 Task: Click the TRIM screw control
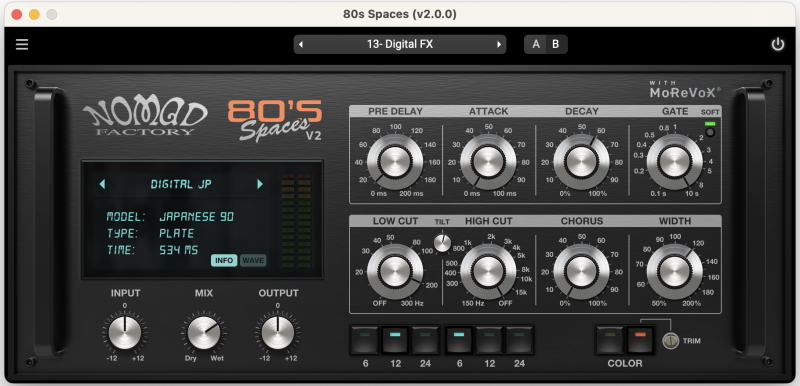tap(670, 341)
